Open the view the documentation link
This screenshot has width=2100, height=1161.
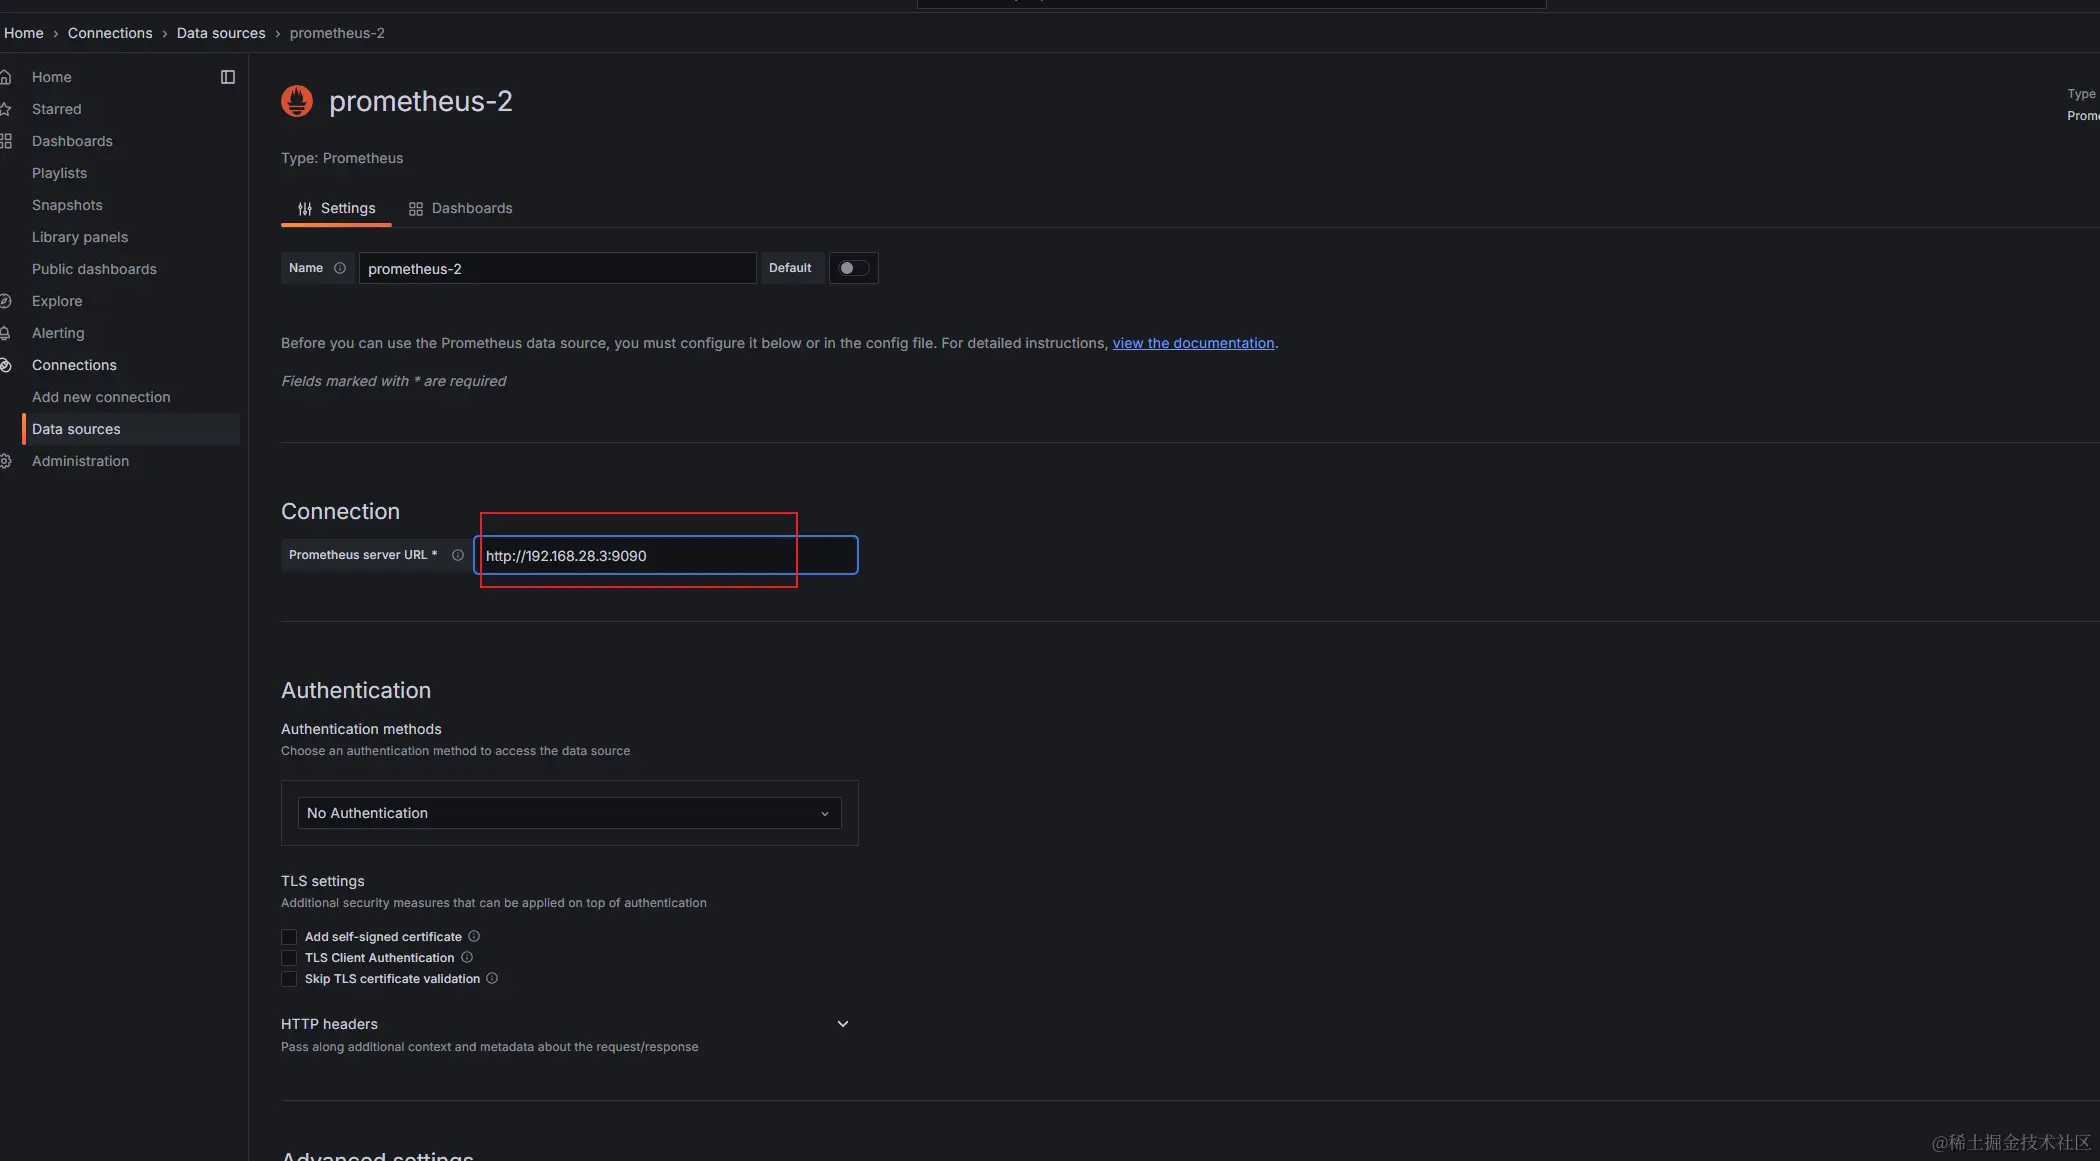pyautogui.click(x=1193, y=343)
